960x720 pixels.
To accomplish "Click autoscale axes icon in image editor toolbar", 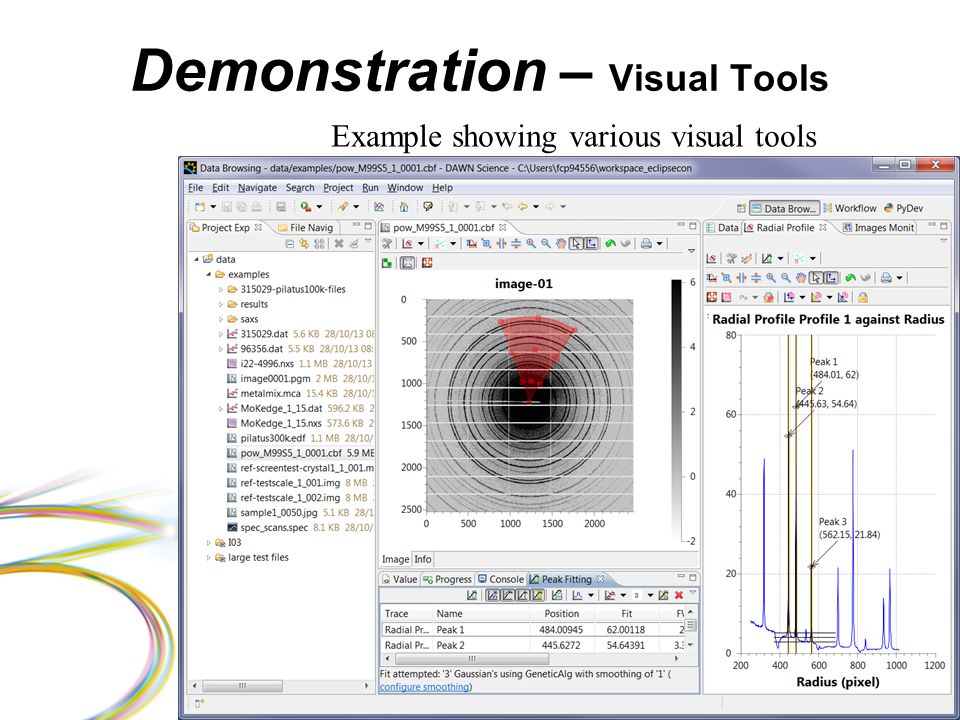I will 471,244.
